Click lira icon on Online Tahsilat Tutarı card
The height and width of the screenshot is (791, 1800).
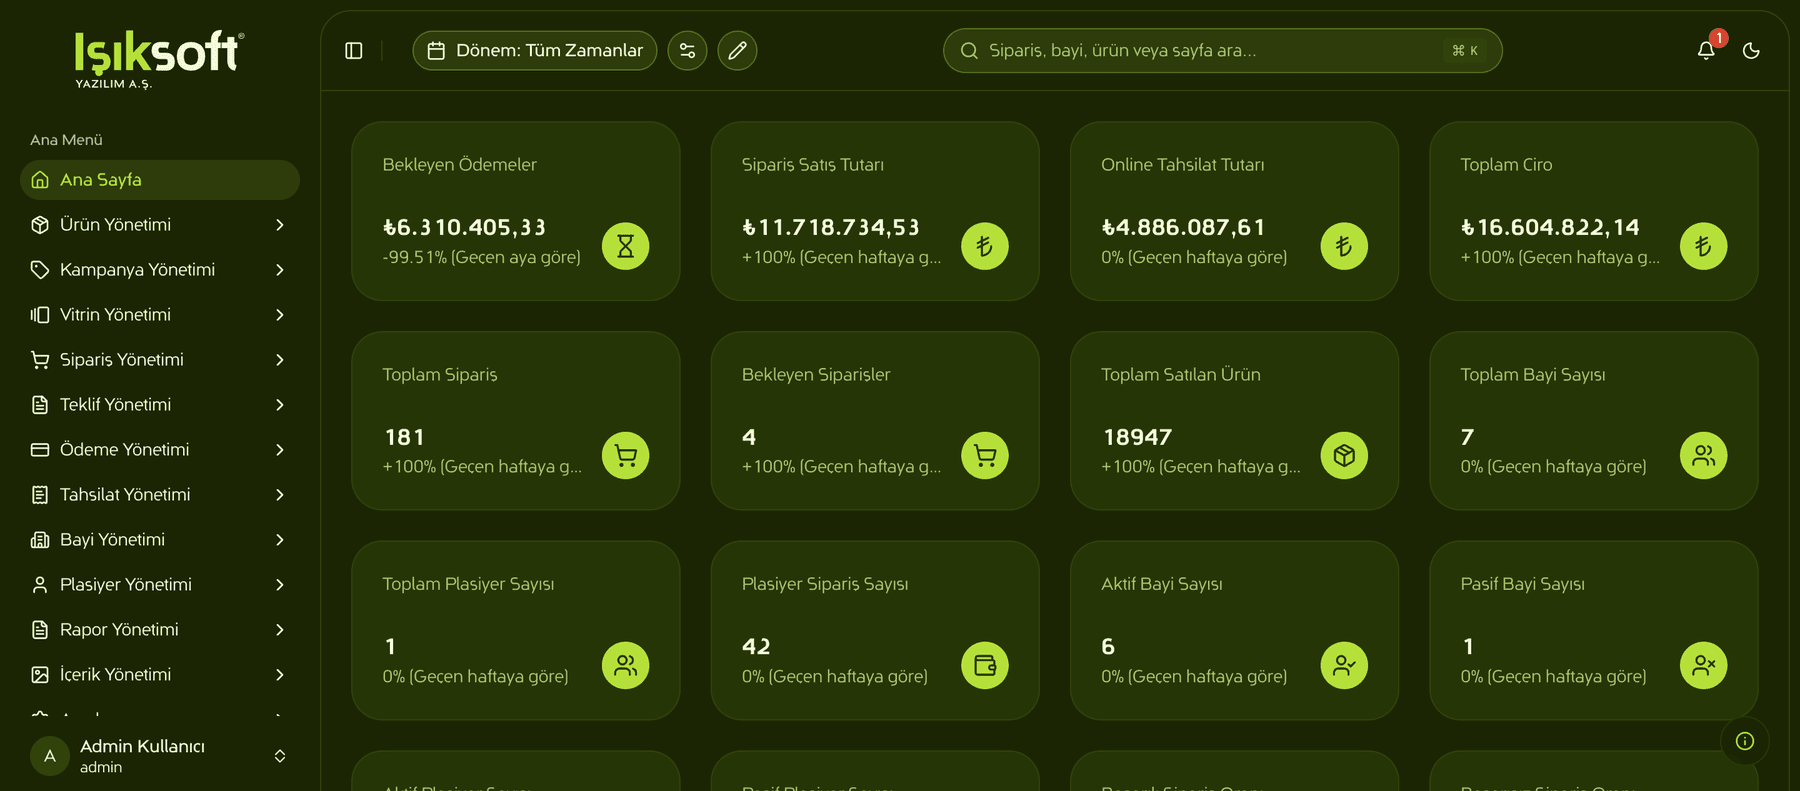tap(1344, 246)
